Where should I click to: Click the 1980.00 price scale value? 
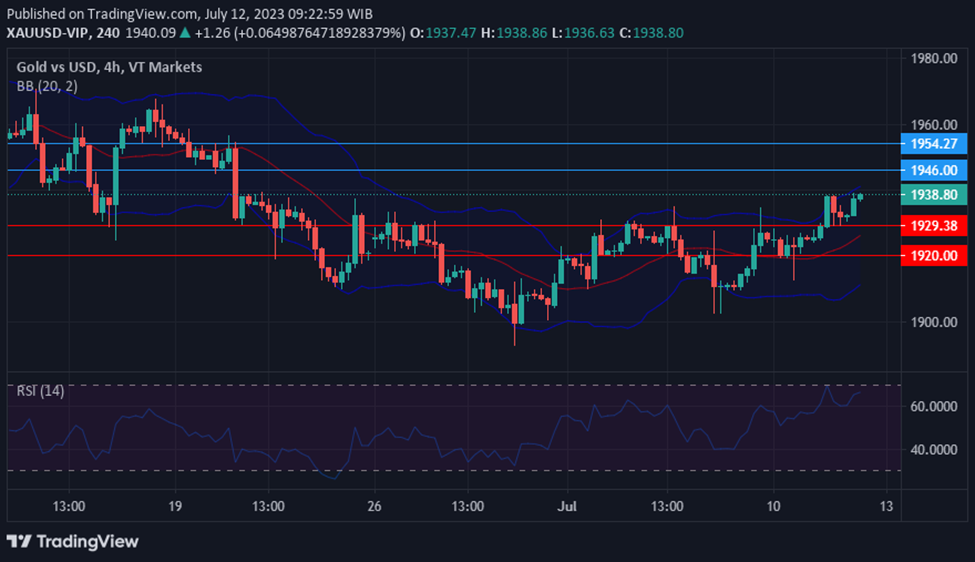coord(933,59)
